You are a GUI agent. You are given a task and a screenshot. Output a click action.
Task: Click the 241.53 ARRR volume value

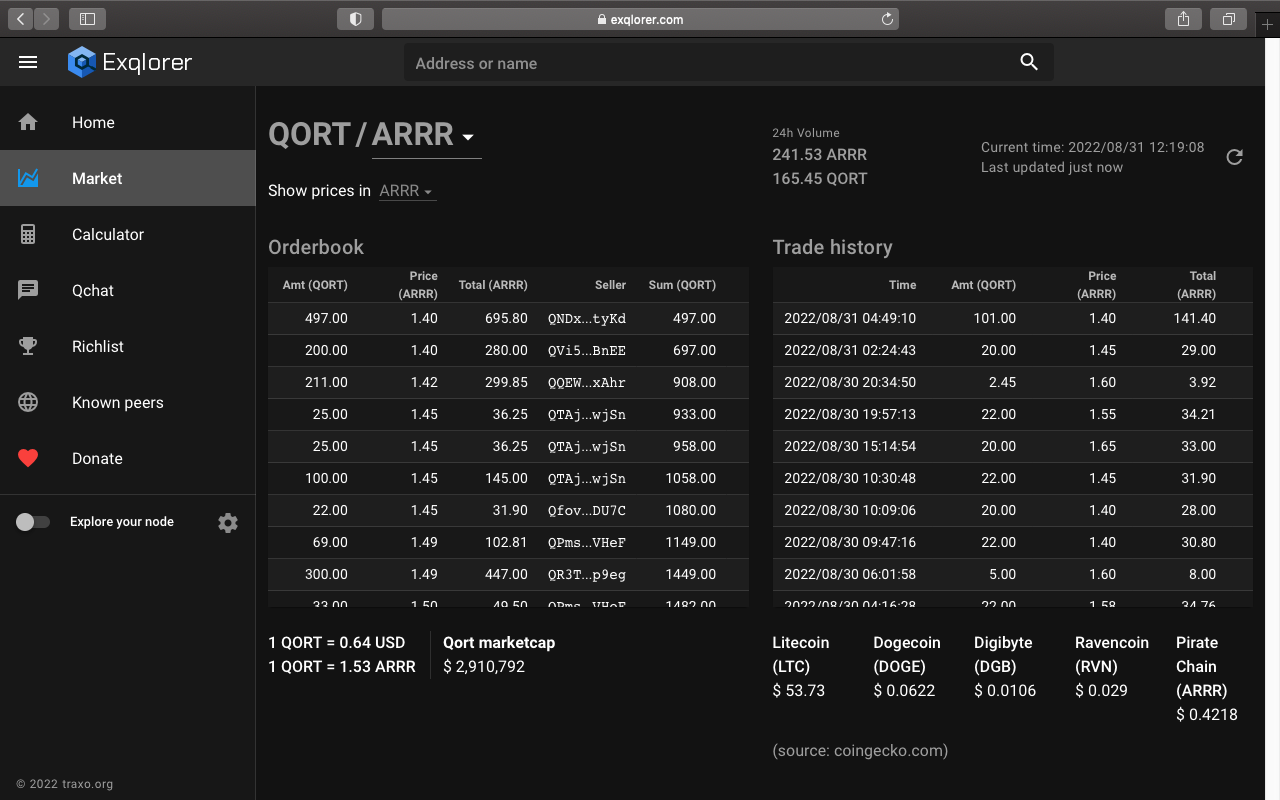pos(819,155)
